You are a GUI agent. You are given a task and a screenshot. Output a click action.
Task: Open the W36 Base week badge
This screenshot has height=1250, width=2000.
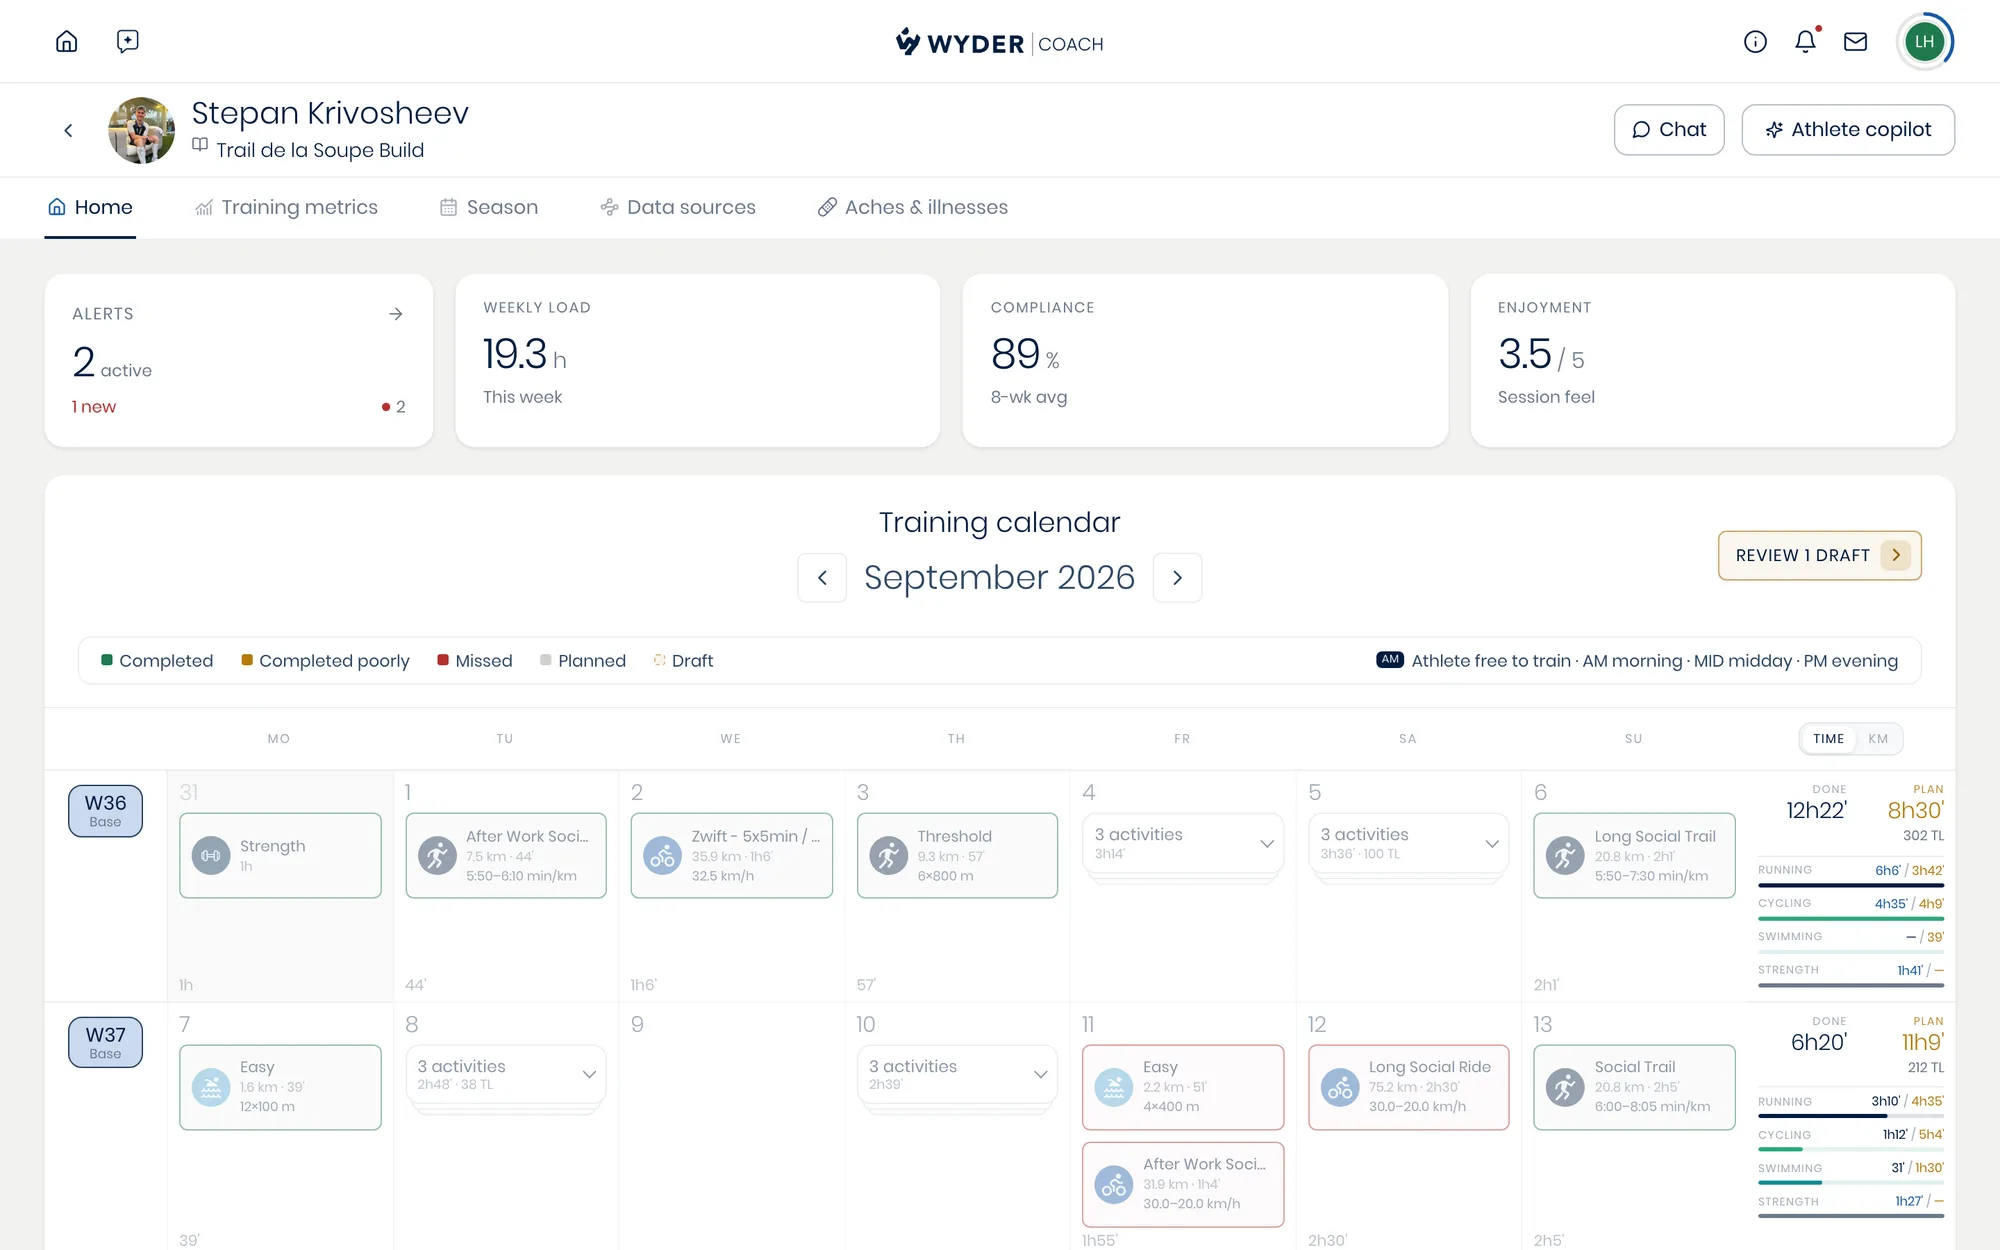pos(105,811)
